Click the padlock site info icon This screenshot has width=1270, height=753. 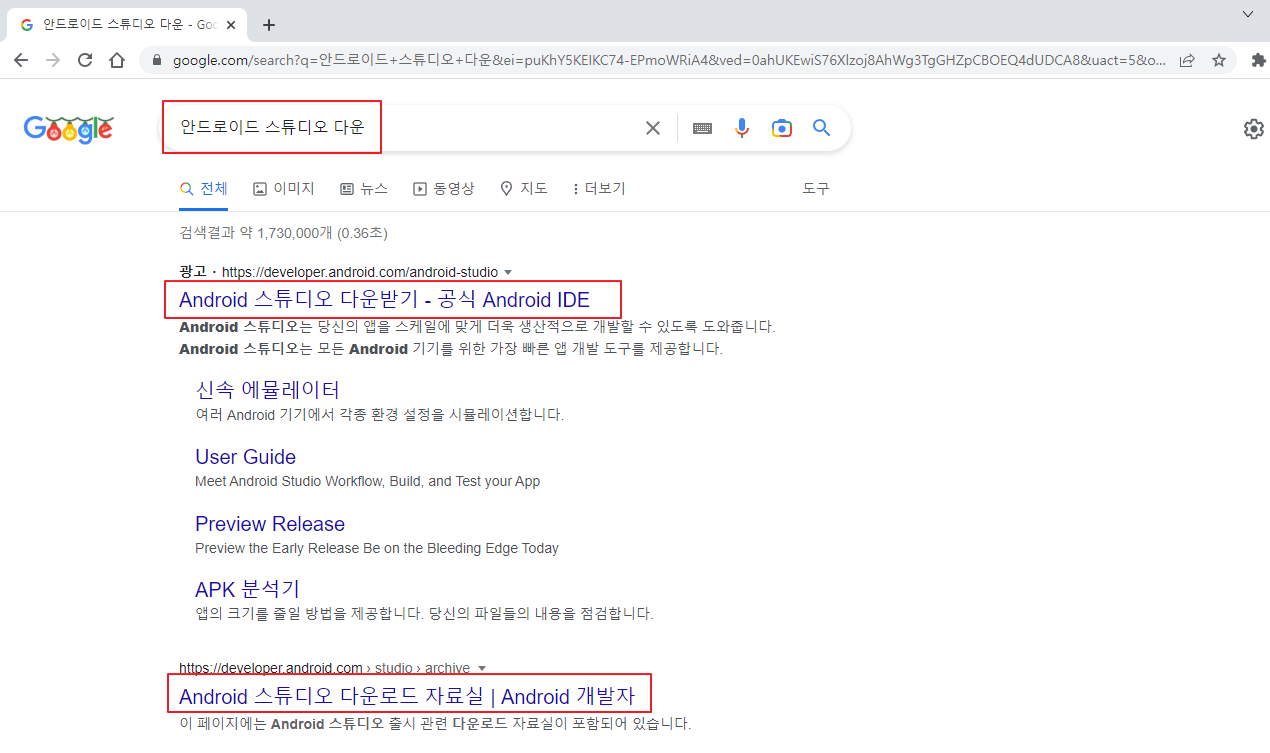[x=156, y=60]
